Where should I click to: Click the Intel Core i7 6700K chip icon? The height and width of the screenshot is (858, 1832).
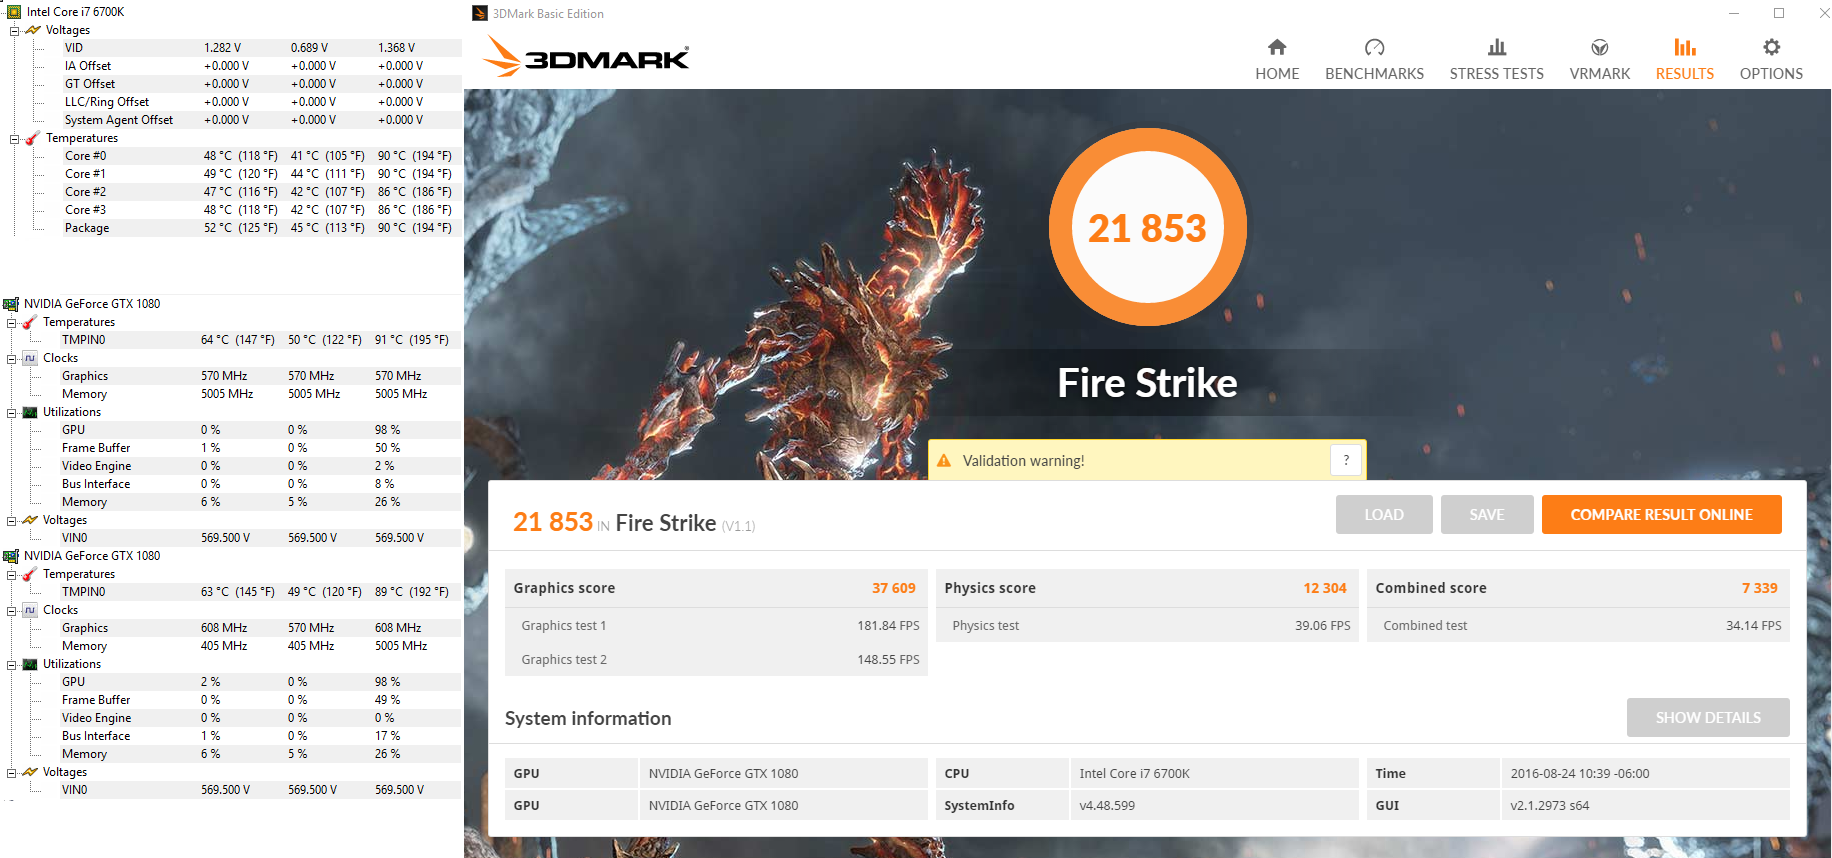14,12
